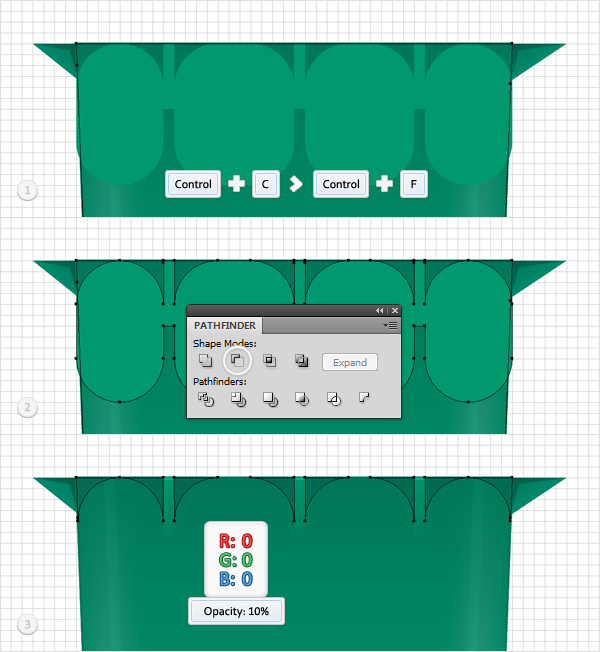Click the Divide pathfinder icon

tap(206, 399)
